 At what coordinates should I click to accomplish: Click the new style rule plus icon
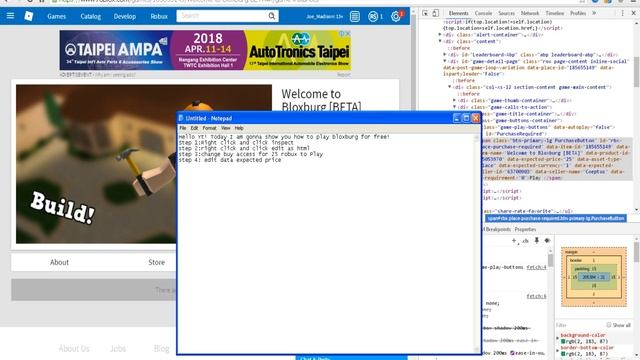(514, 241)
